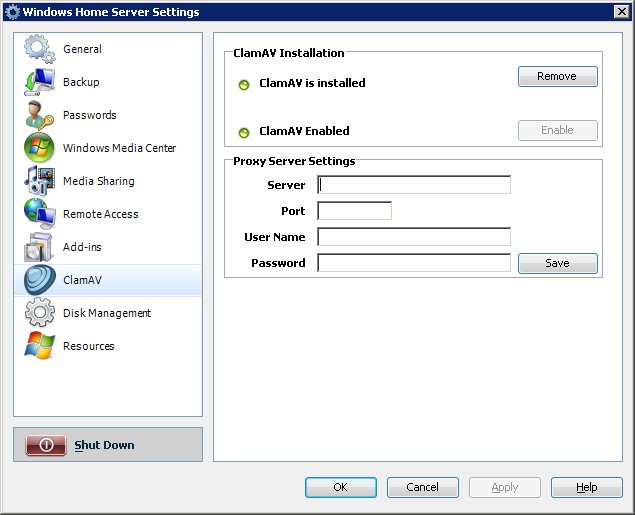
Task: Click the disabled Apply button
Action: (505, 487)
